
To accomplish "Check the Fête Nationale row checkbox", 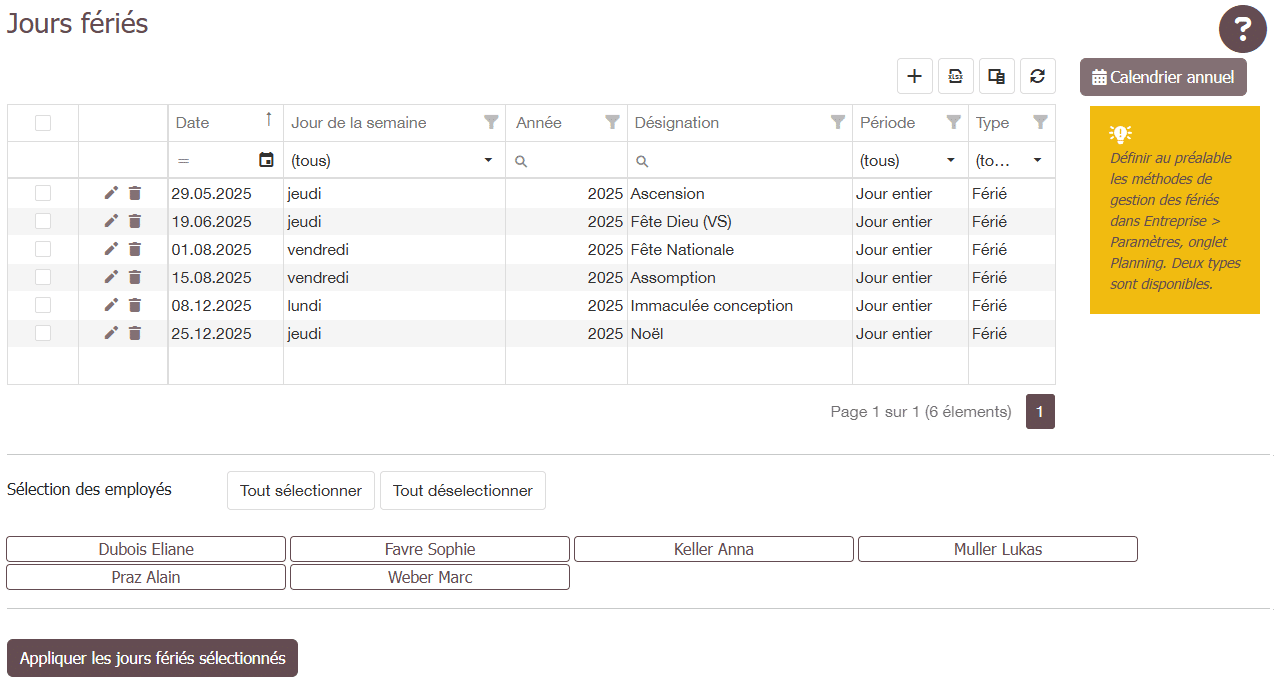I will [43, 249].
